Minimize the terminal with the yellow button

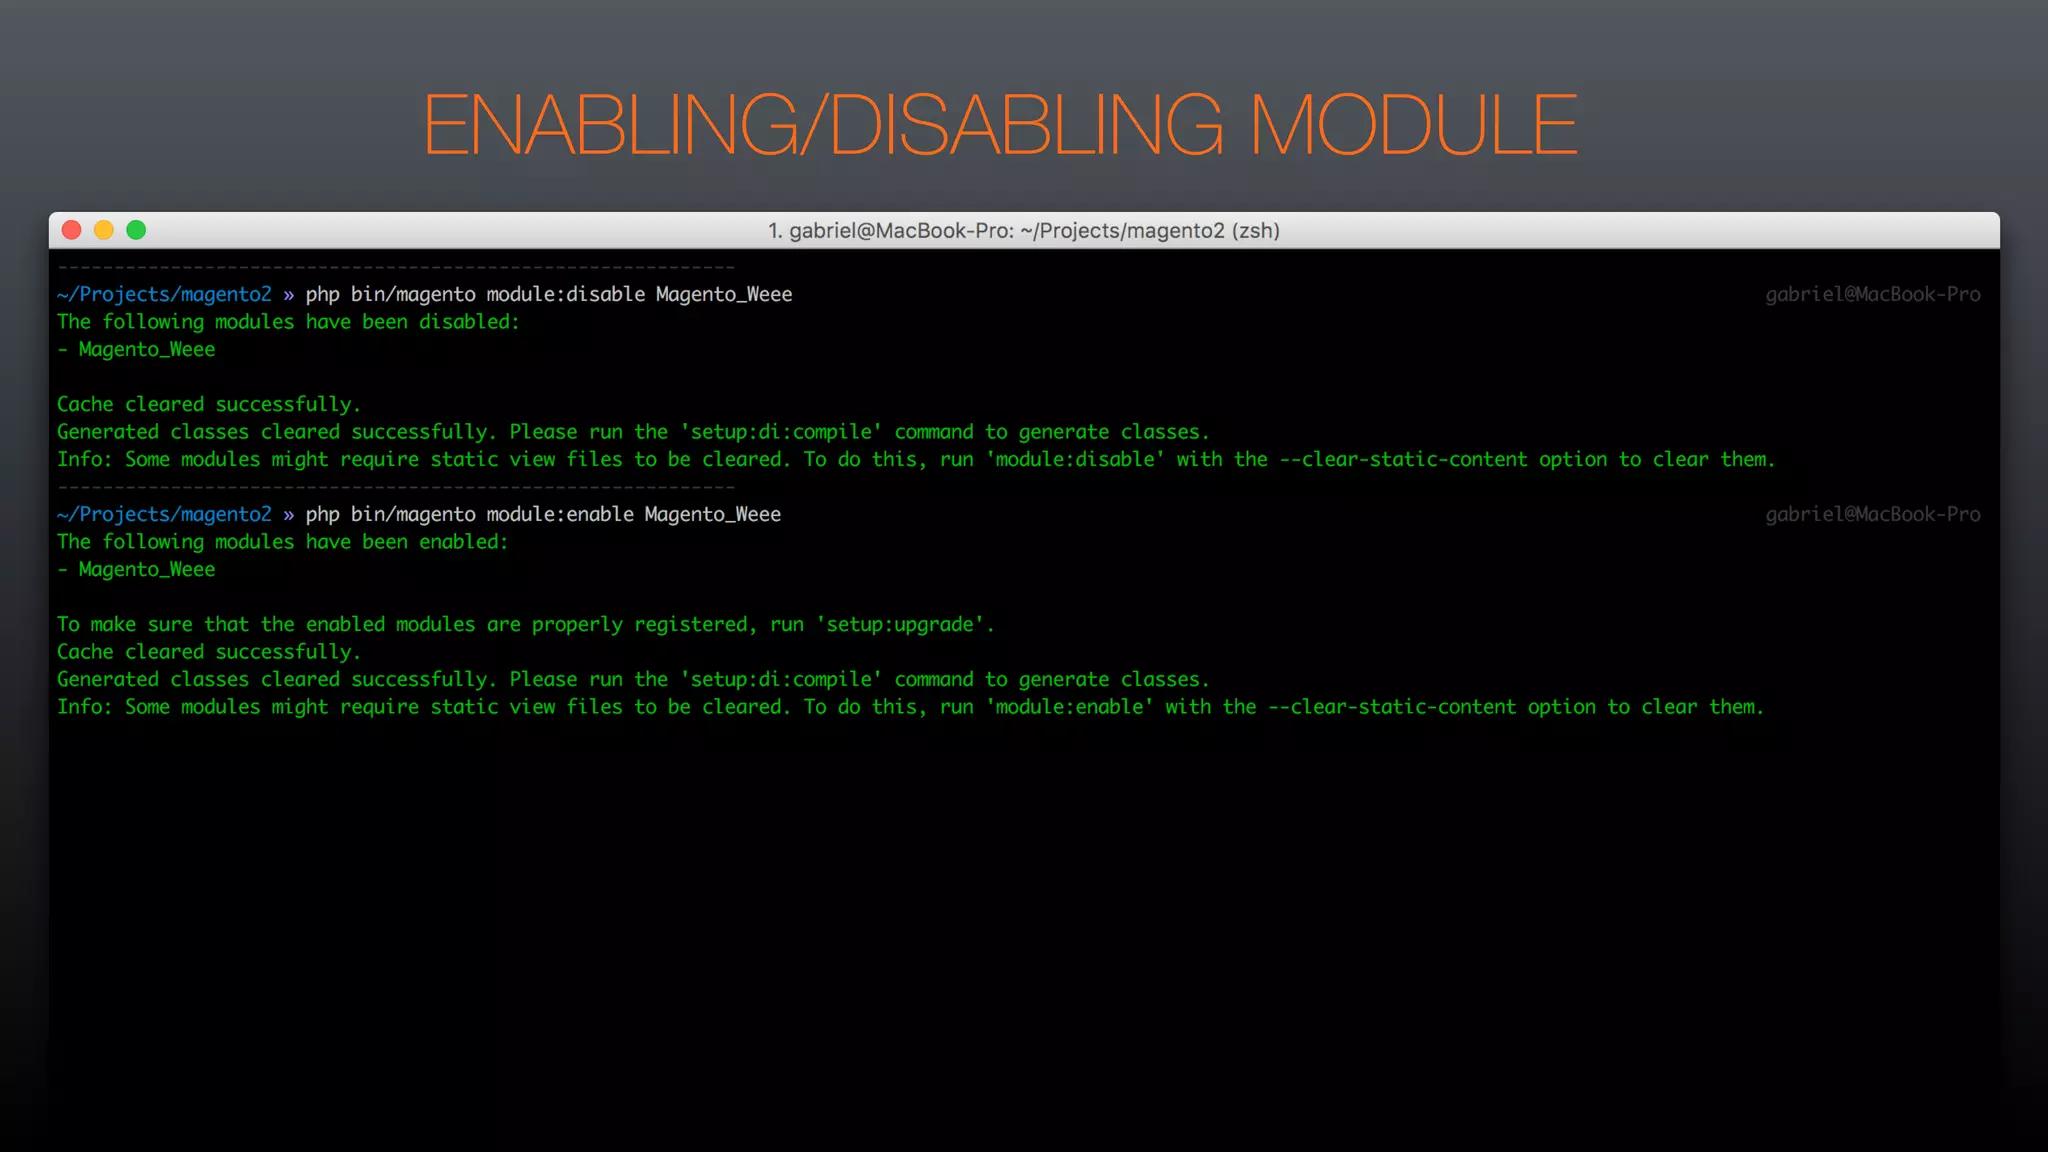click(103, 230)
